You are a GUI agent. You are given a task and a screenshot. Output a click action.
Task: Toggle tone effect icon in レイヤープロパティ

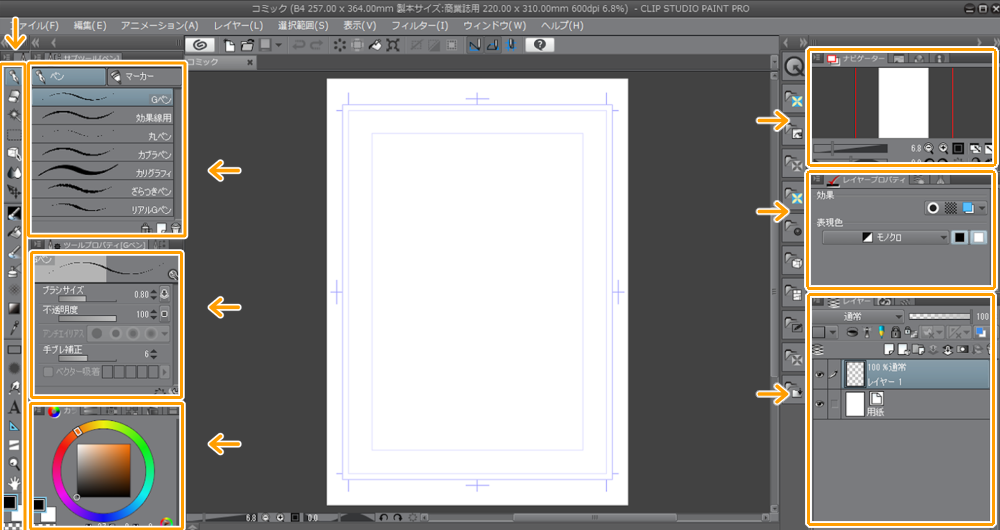point(950,208)
